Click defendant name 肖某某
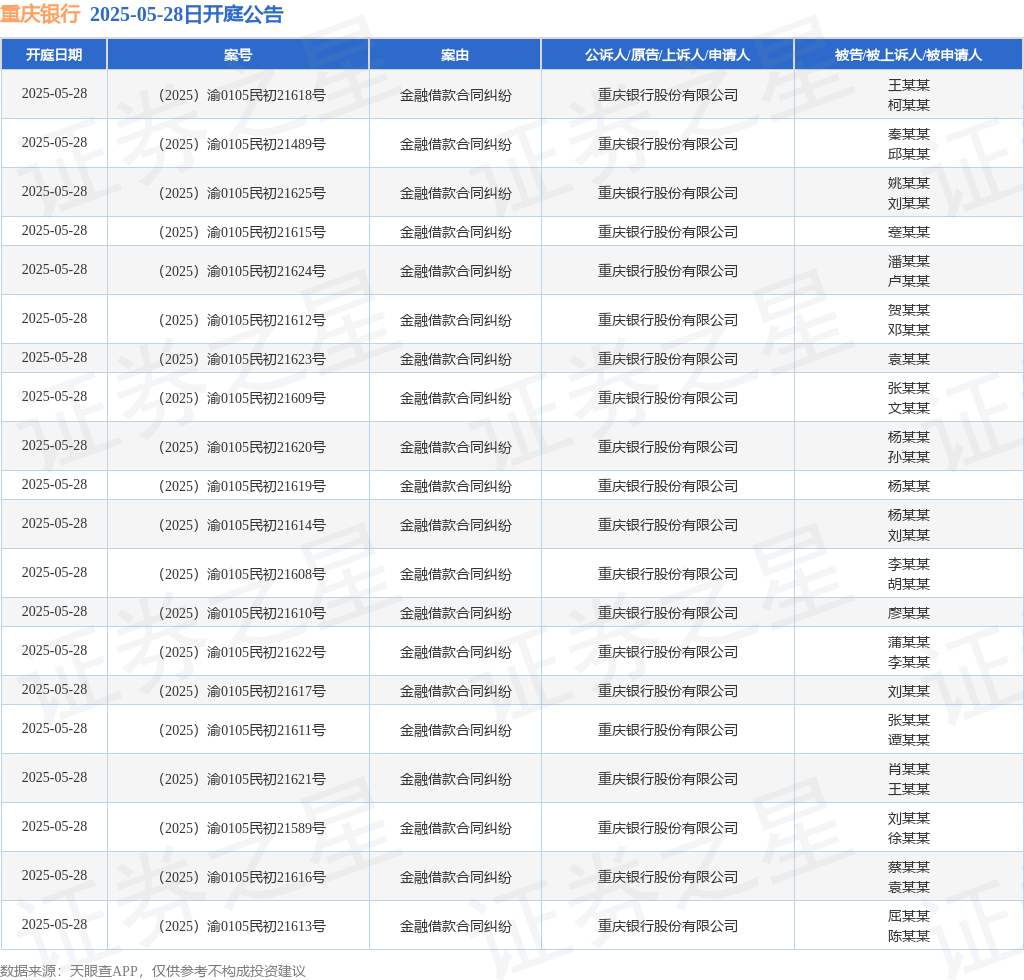 click(x=908, y=770)
